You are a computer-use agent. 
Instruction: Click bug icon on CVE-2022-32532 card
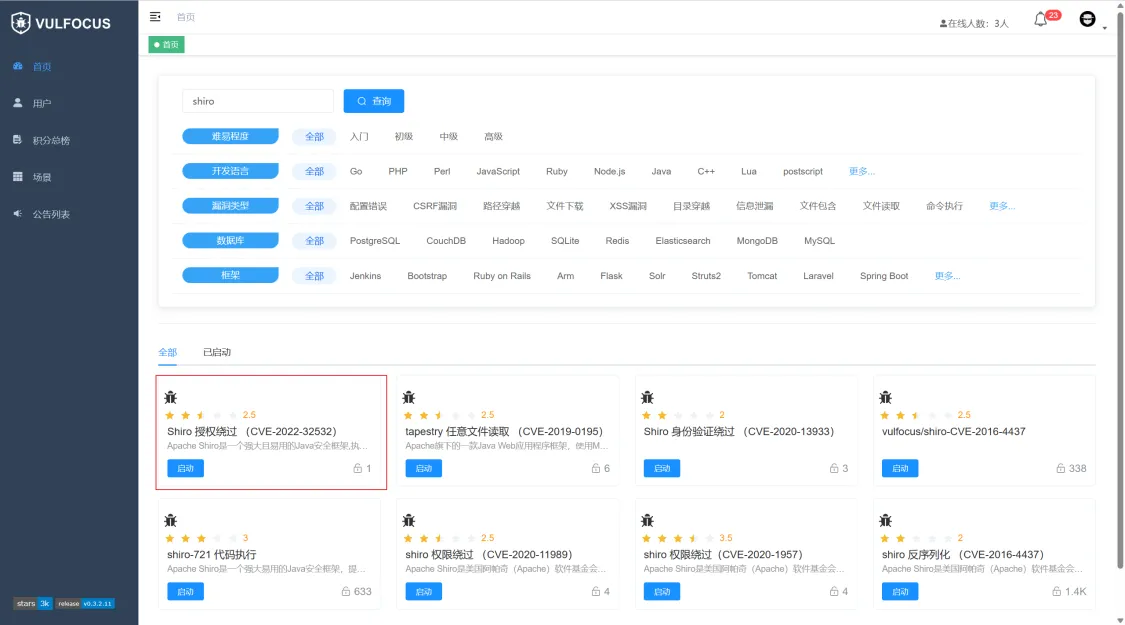(171, 397)
